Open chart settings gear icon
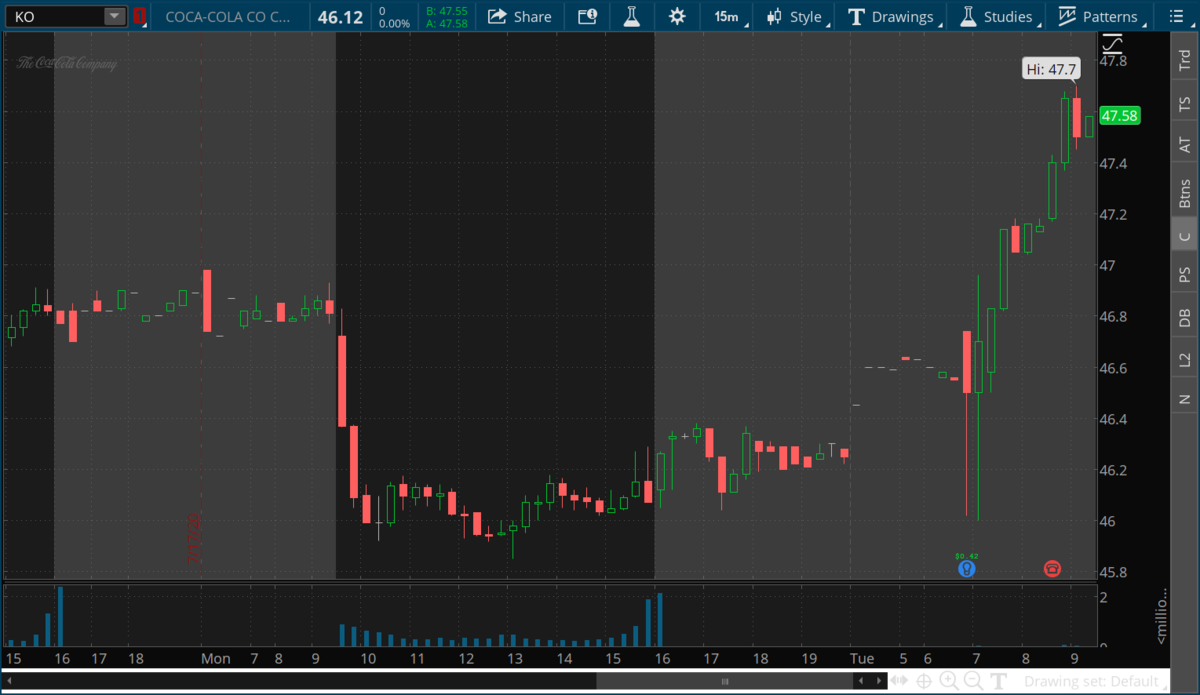This screenshot has width=1200, height=695. (677, 16)
